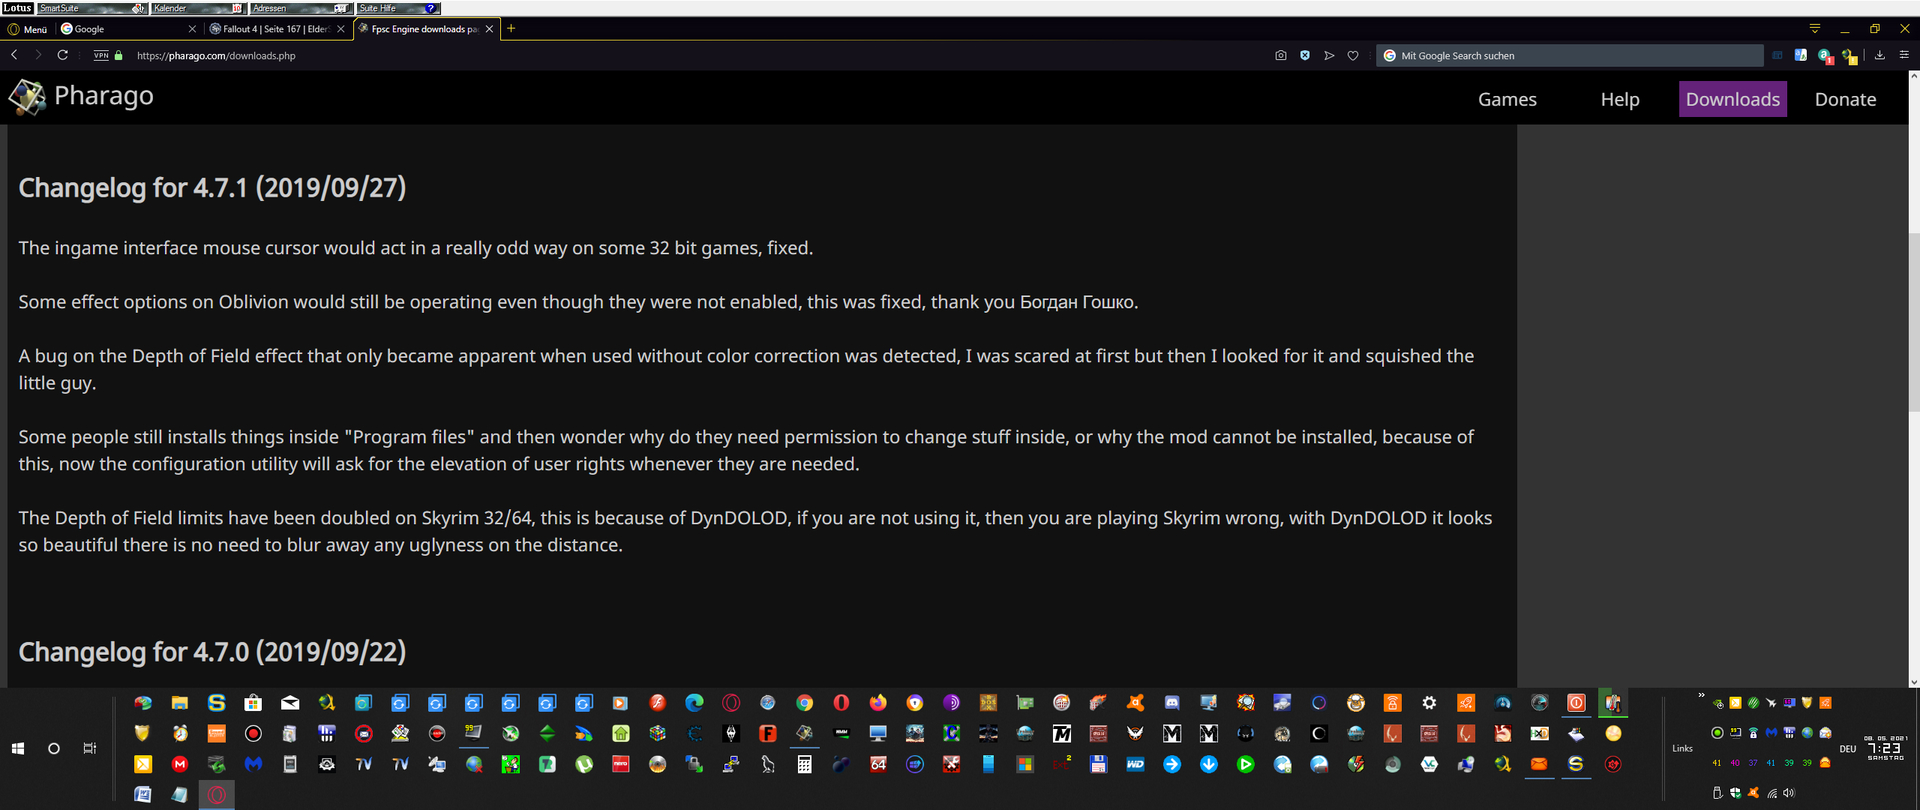Open Microsoft Store from the taskbar
Image resolution: width=1920 pixels, height=810 pixels.
(x=253, y=703)
